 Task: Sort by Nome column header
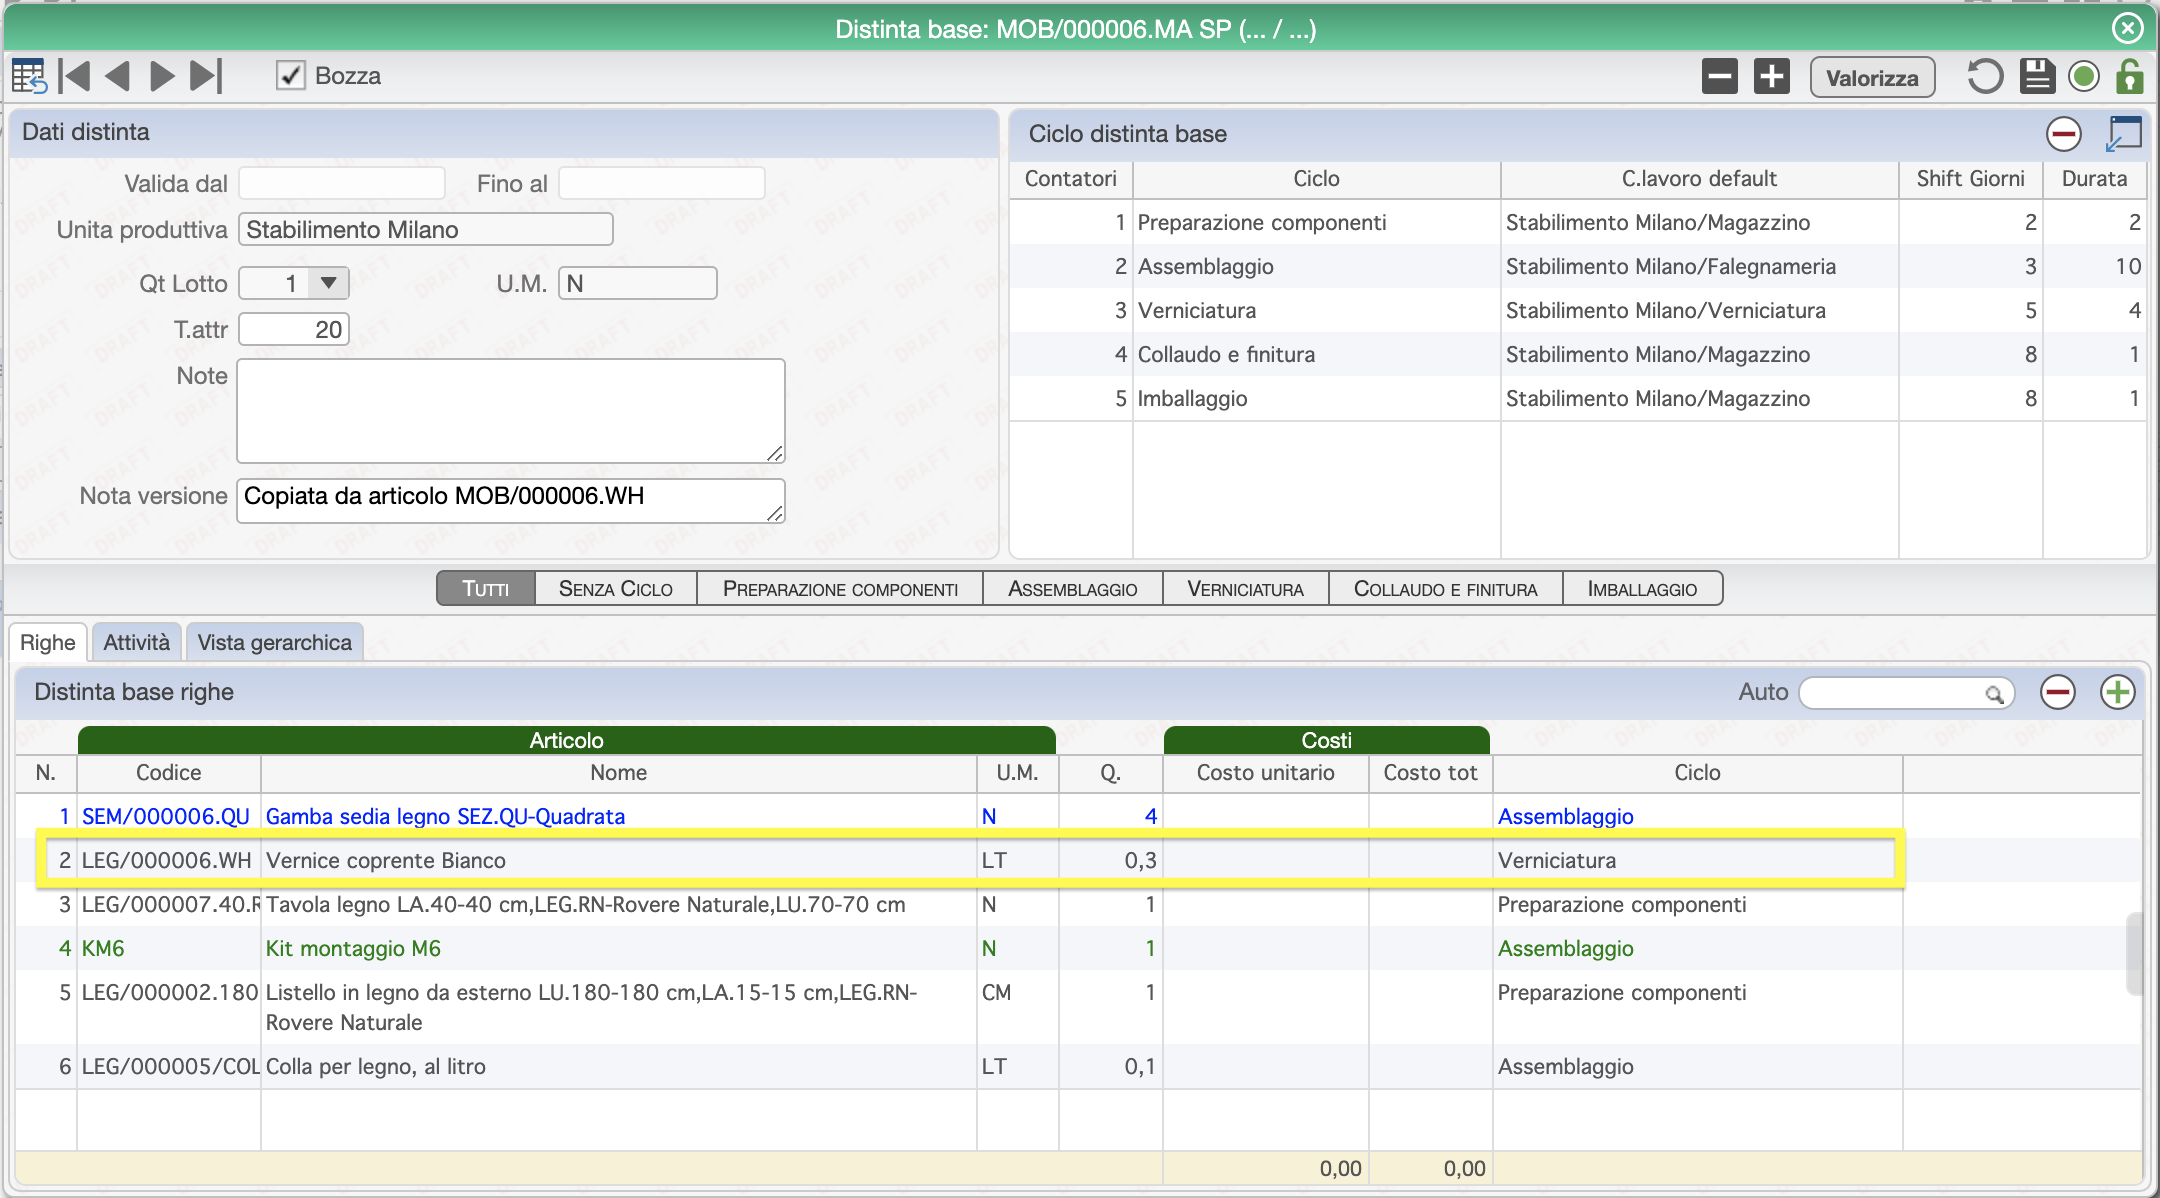pyautogui.click(x=618, y=773)
